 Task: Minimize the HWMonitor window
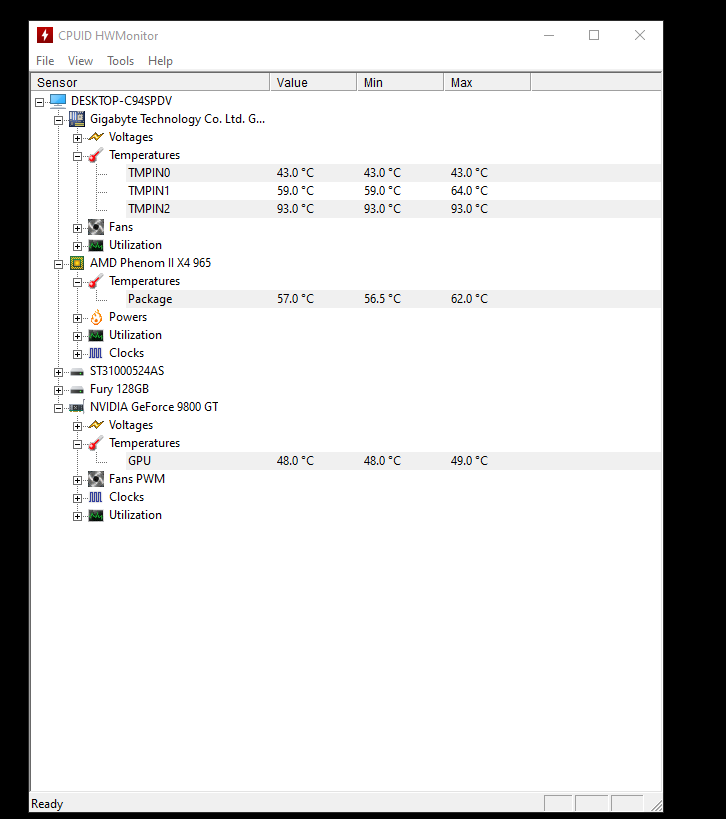[549, 36]
